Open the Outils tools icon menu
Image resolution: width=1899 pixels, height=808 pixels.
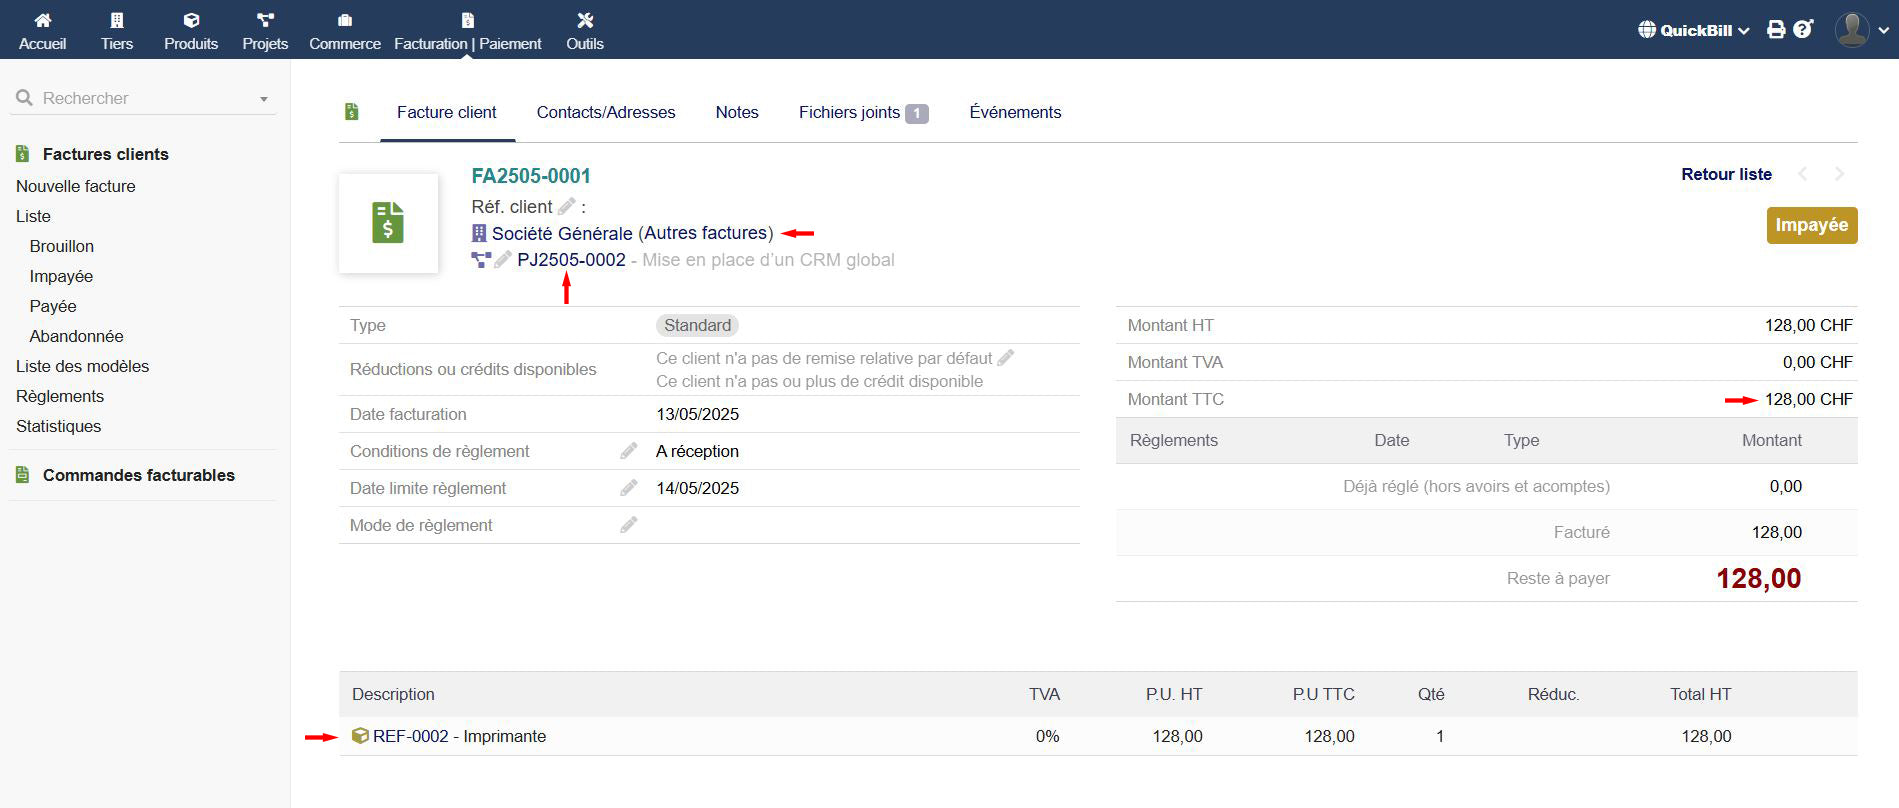tap(585, 20)
